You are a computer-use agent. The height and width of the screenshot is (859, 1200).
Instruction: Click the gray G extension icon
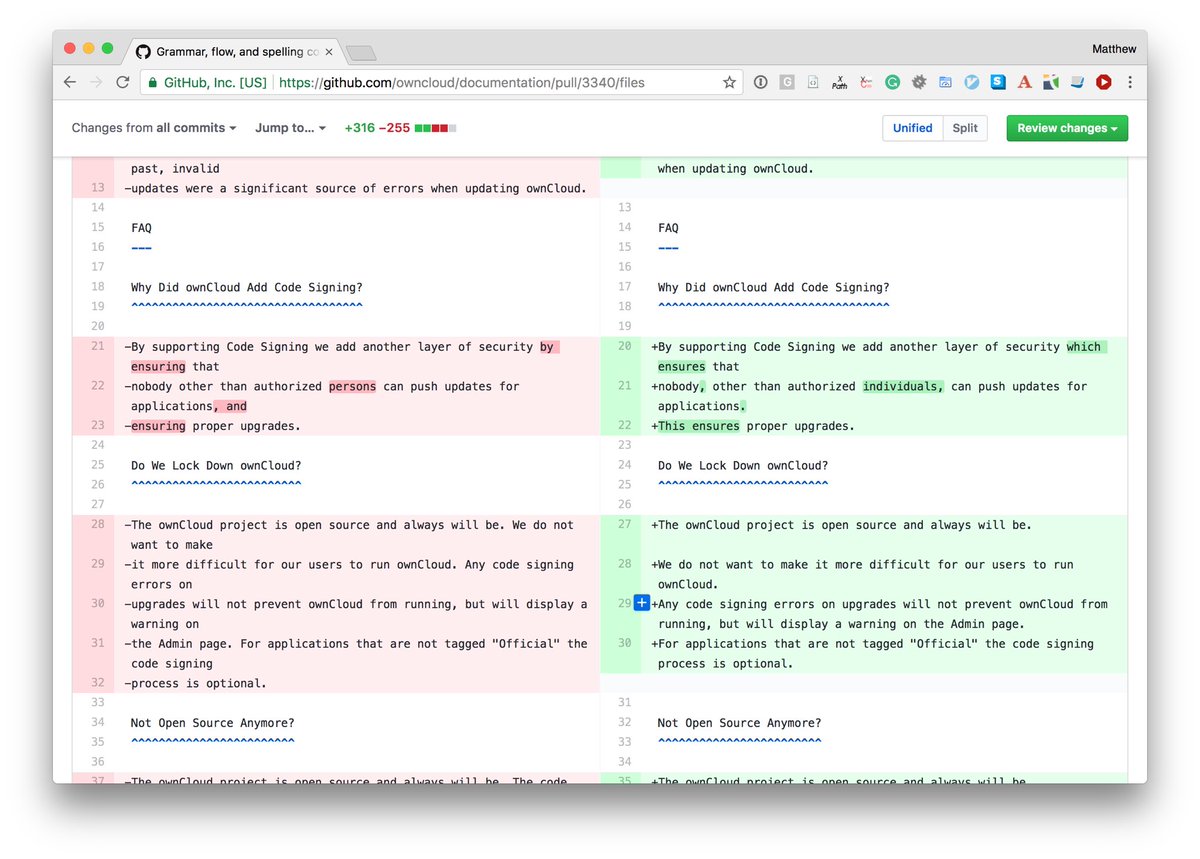click(x=787, y=83)
